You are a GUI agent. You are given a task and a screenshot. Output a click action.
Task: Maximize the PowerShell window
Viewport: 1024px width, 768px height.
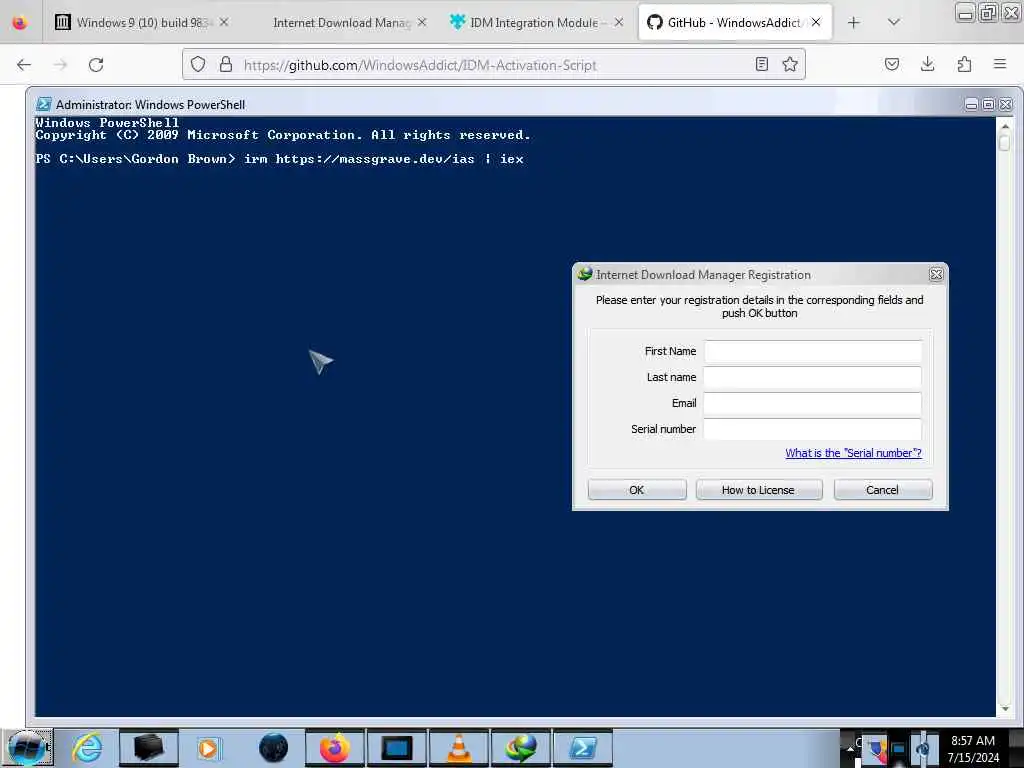988,105
